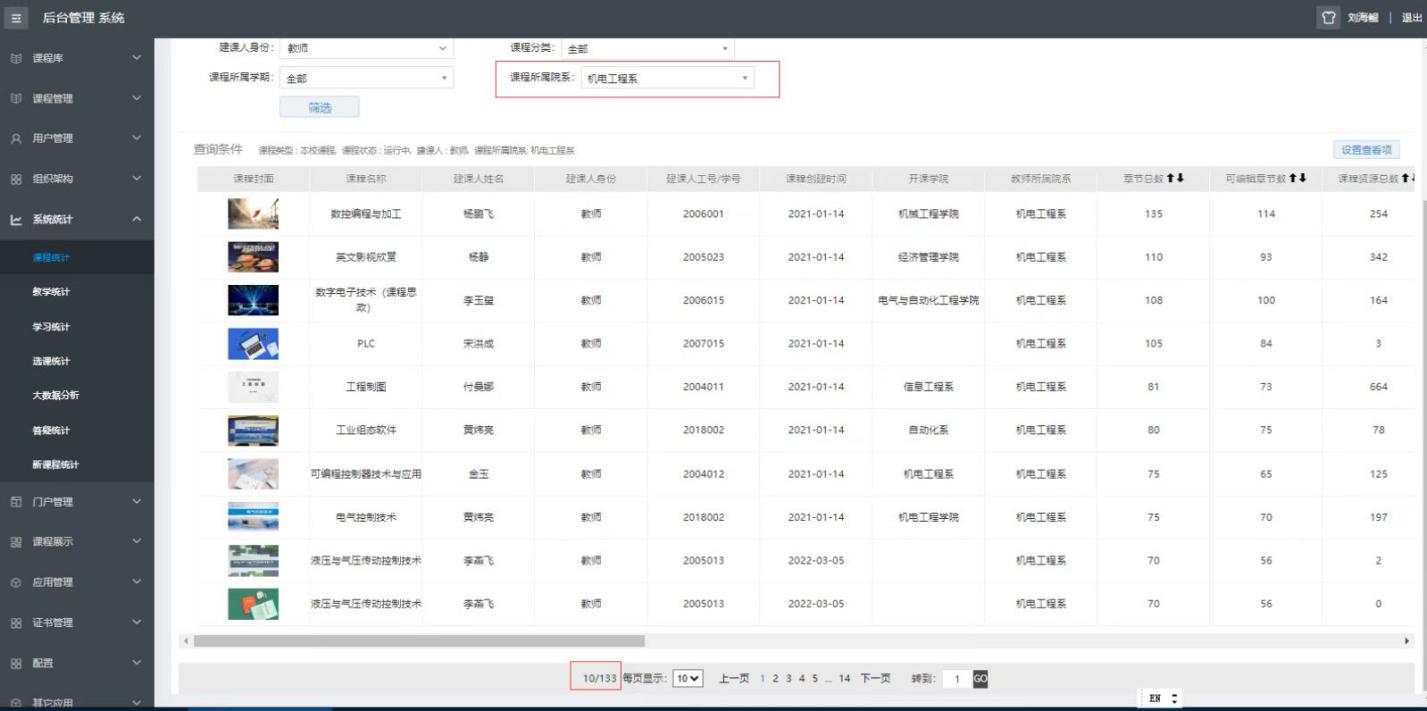Click the 课程管理 book icon
Screen dimensions: 1427x711
tap(16, 99)
